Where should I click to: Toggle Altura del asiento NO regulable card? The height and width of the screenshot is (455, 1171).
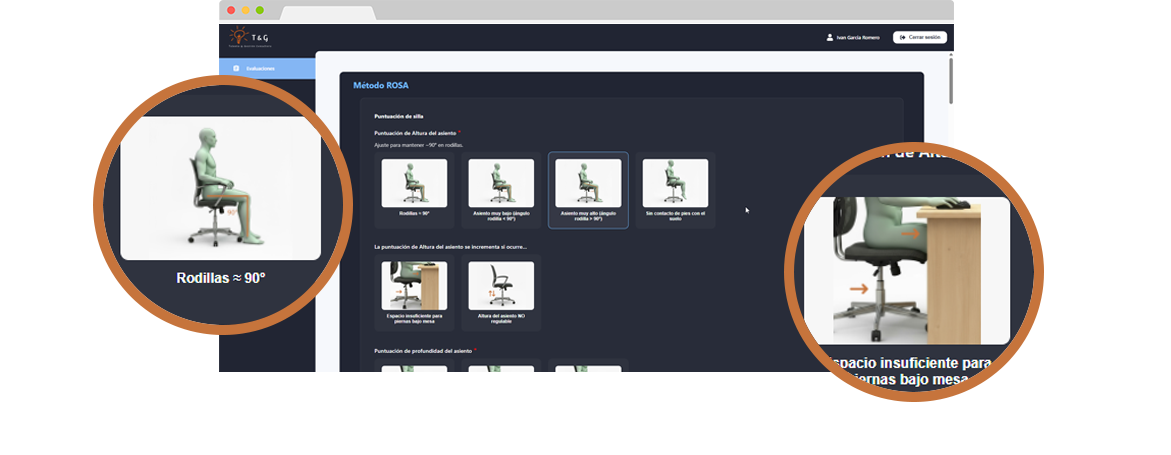point(501,292)
